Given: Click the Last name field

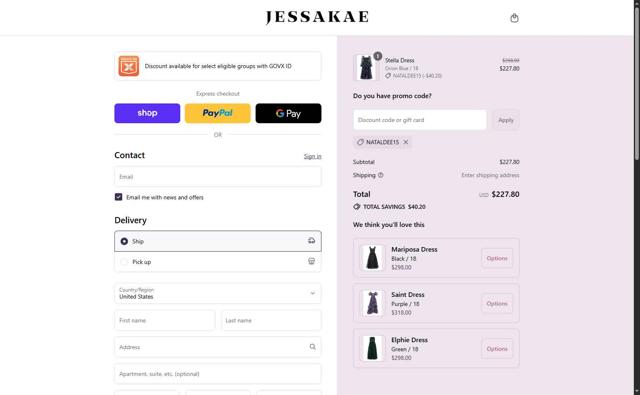Looking at the screenshot, I should point(271,320).
